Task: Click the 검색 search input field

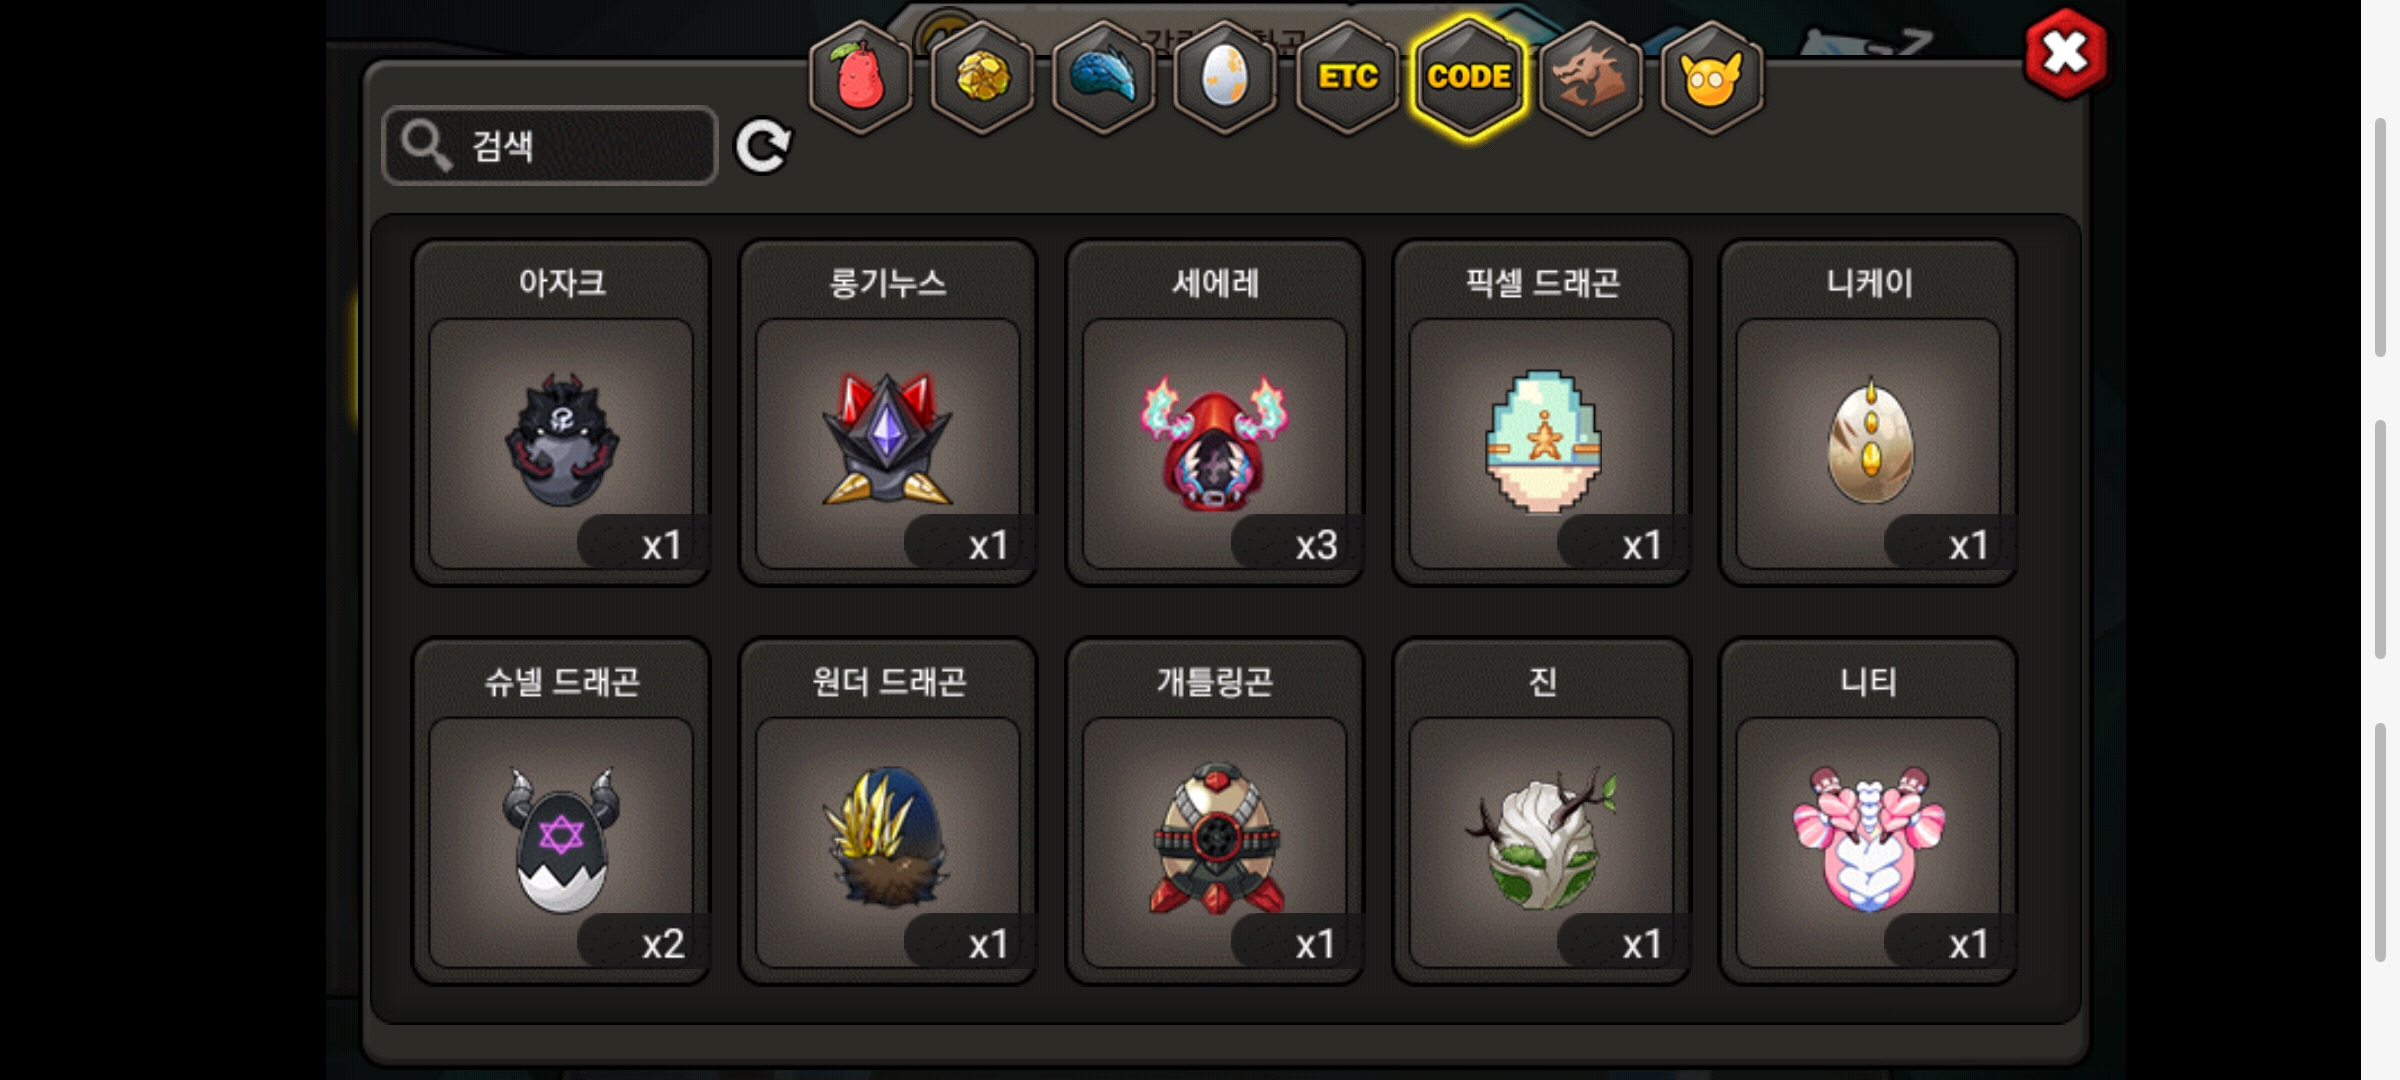Action: click(550, 146)
